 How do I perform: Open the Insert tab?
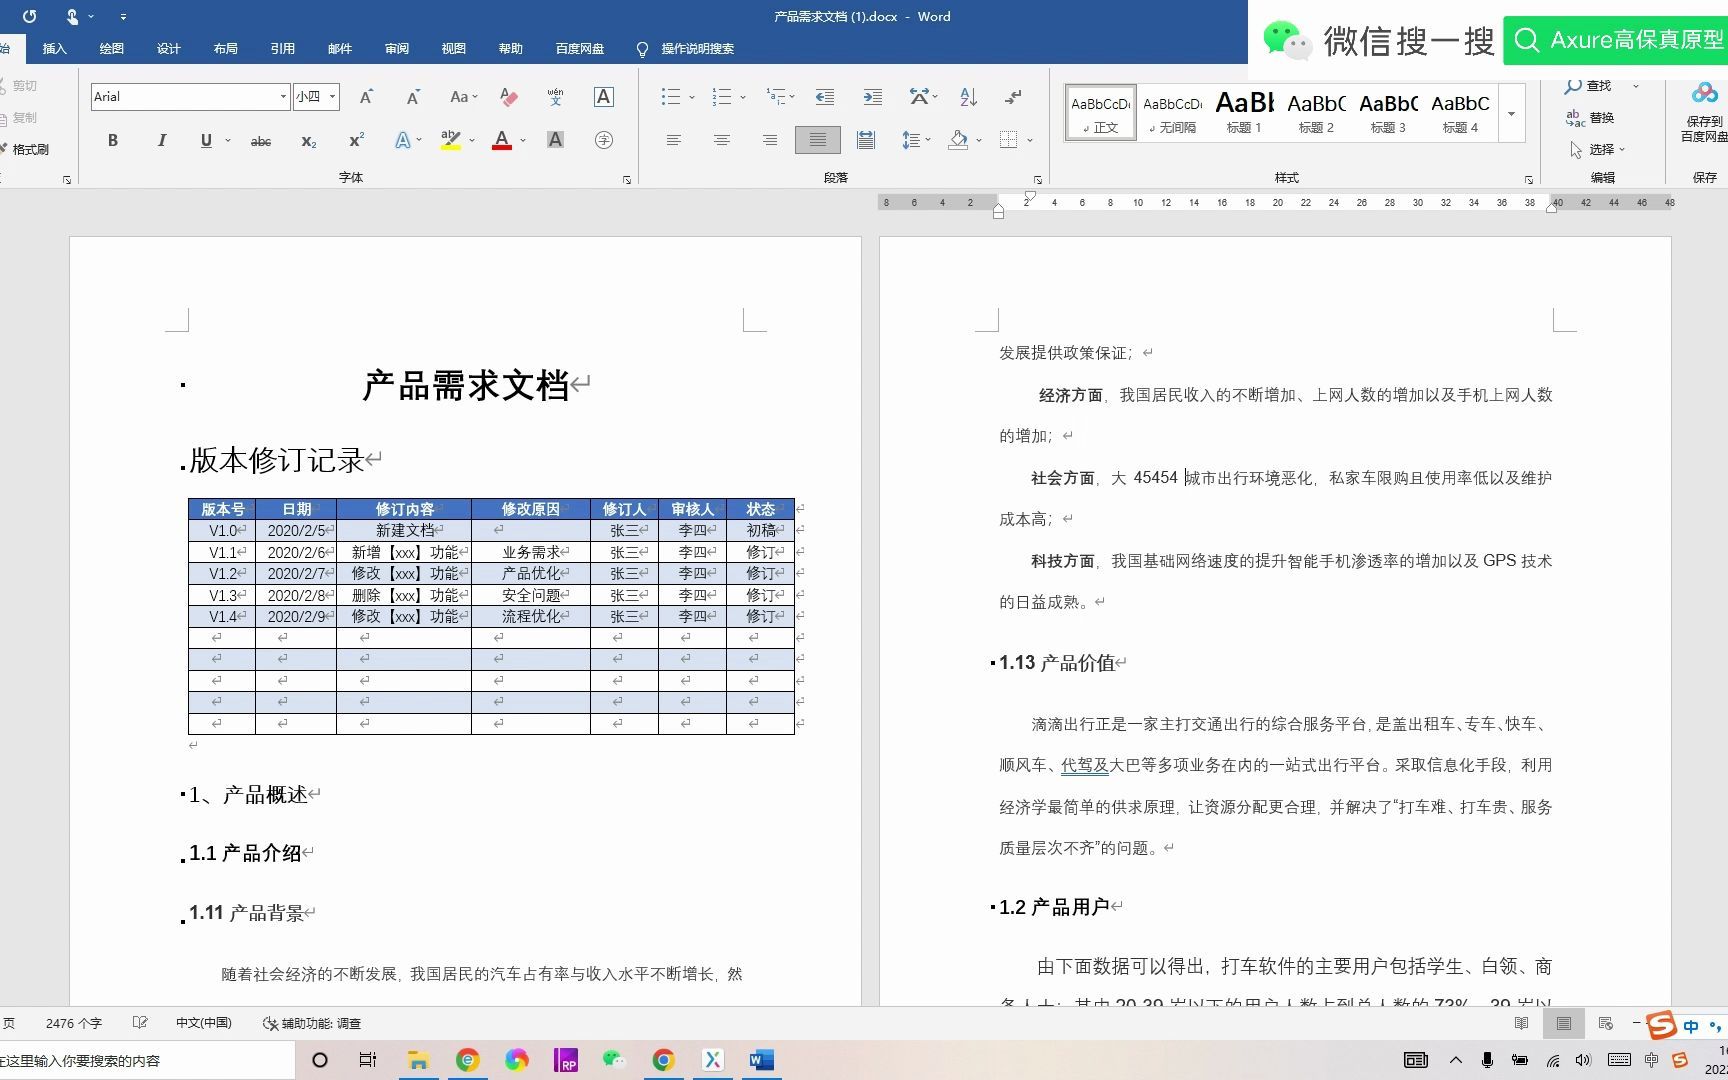tap(54, 48)
